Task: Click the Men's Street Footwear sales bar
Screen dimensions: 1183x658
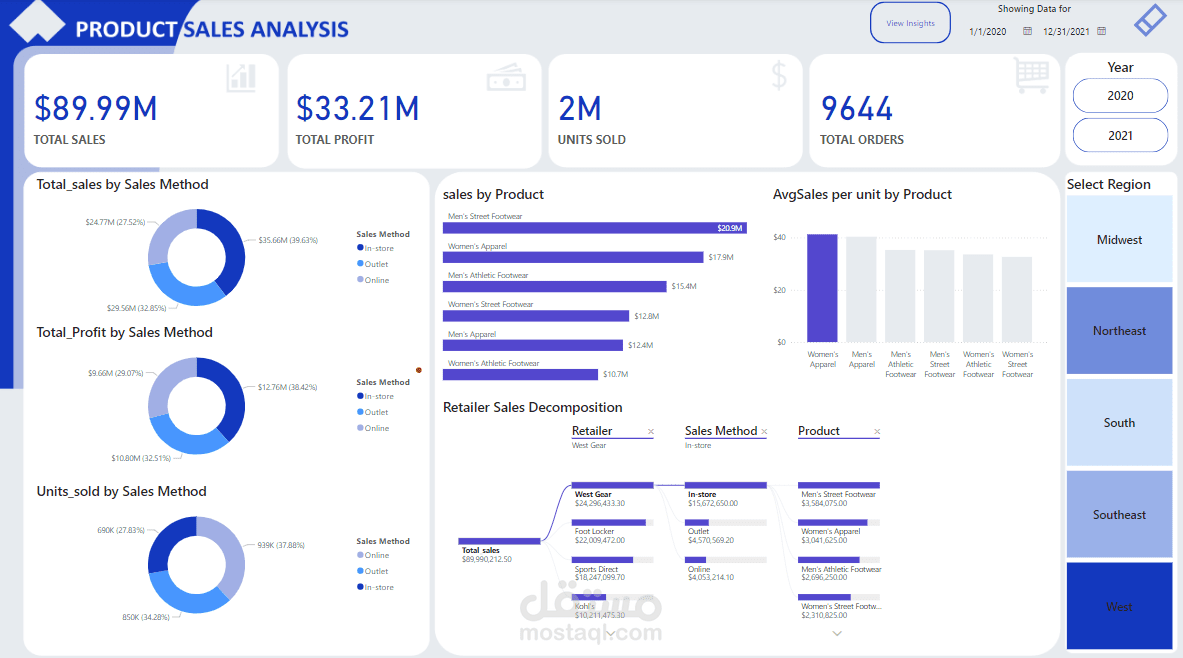Action: pyautogui.click(x=595, y=228)
